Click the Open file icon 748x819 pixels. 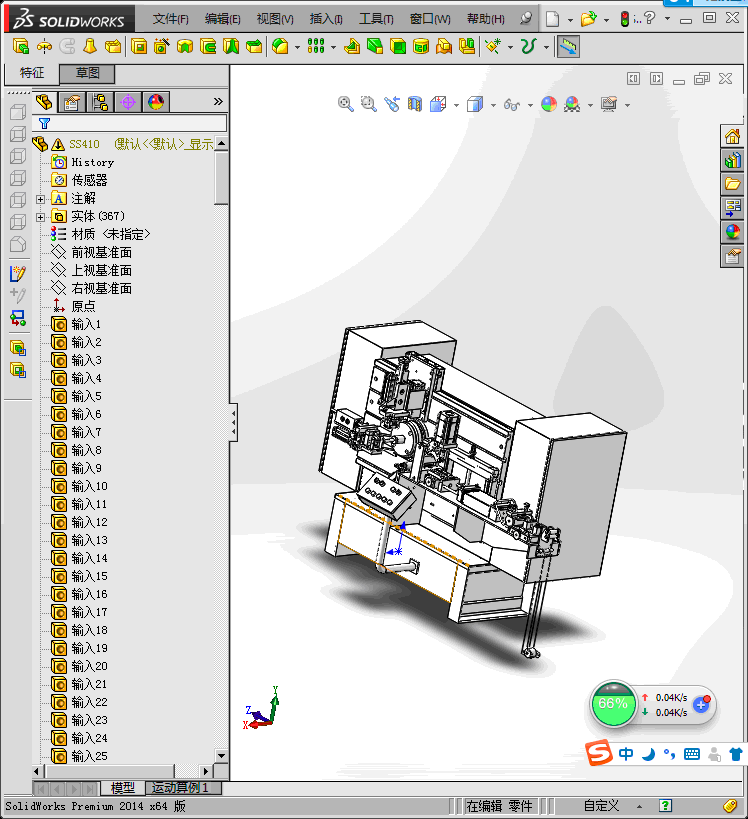click(x=589, y=19)
